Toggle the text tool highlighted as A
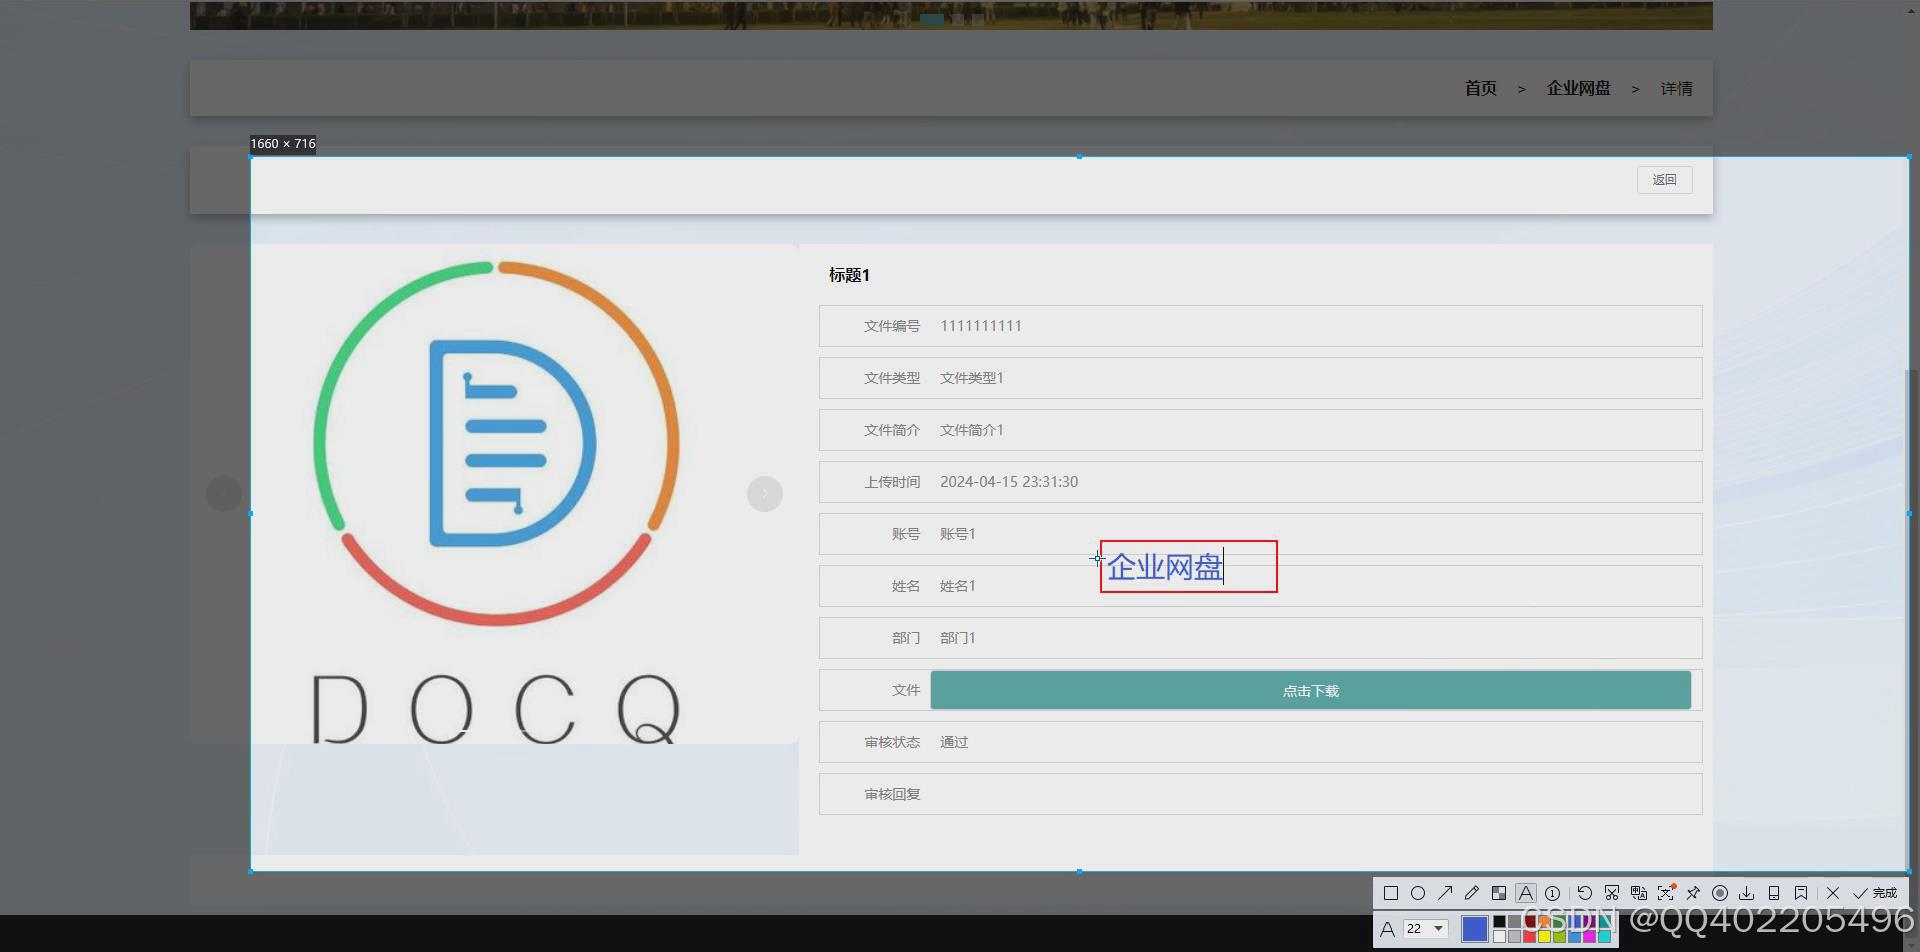The height and width of the screenshot is (952, 1920). coord(1524,893)
